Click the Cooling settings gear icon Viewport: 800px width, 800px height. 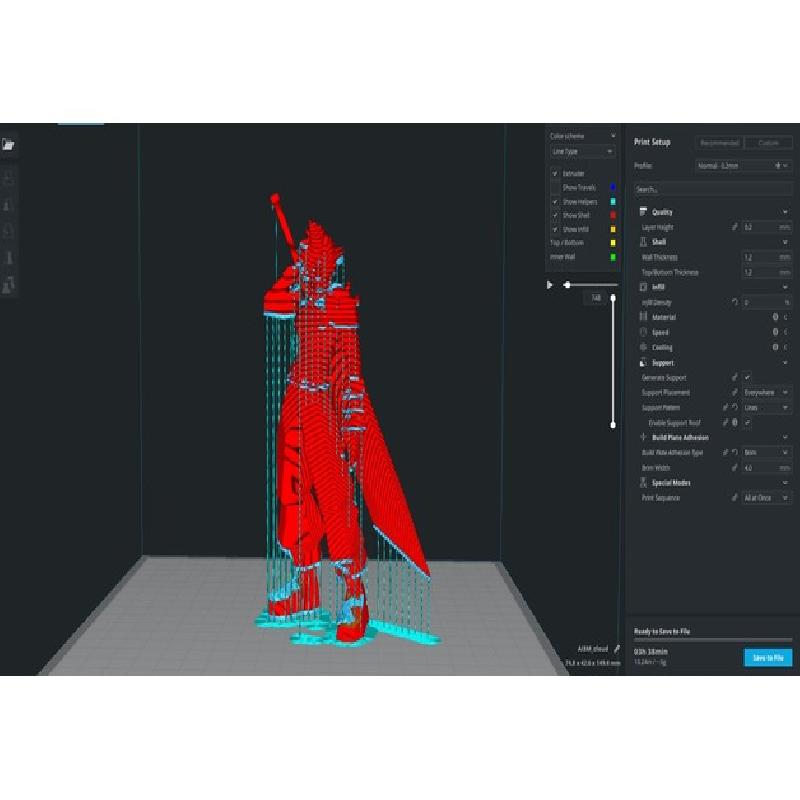[776, 347]
